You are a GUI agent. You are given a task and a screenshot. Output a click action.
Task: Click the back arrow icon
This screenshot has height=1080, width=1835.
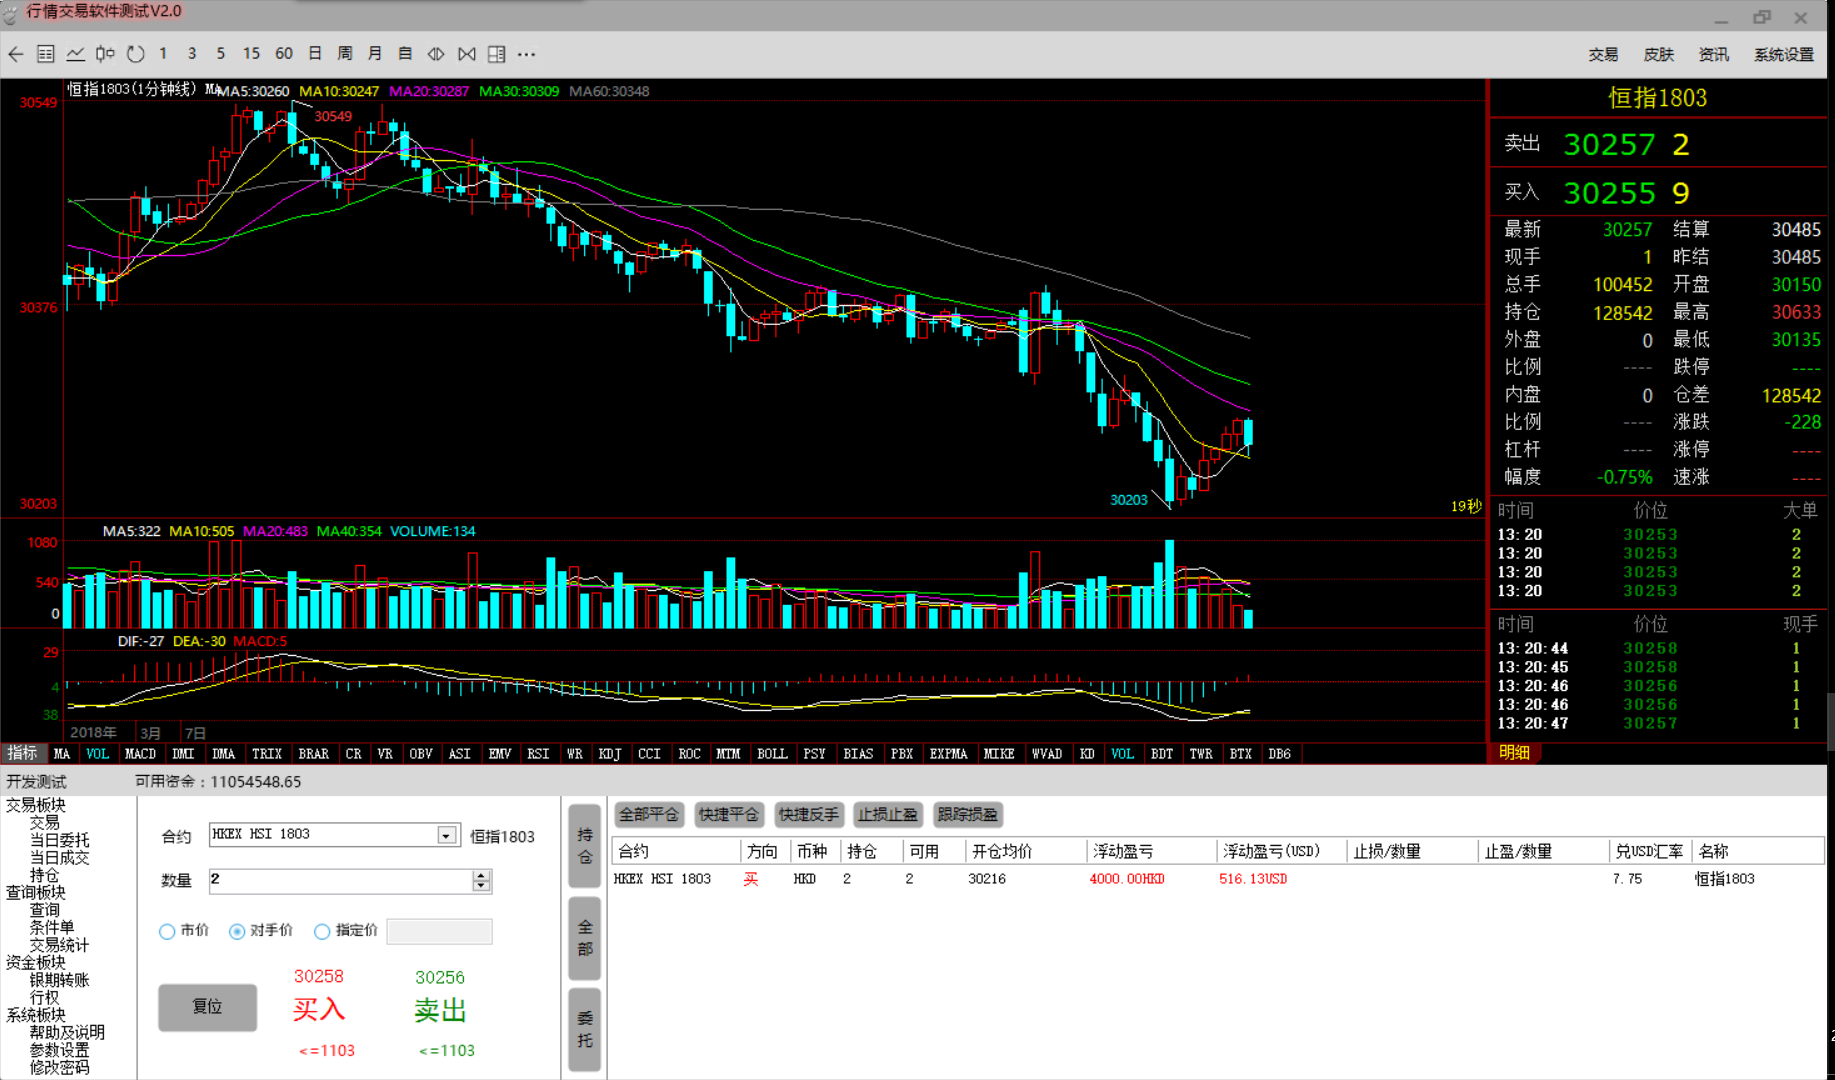tap(16, 54)
